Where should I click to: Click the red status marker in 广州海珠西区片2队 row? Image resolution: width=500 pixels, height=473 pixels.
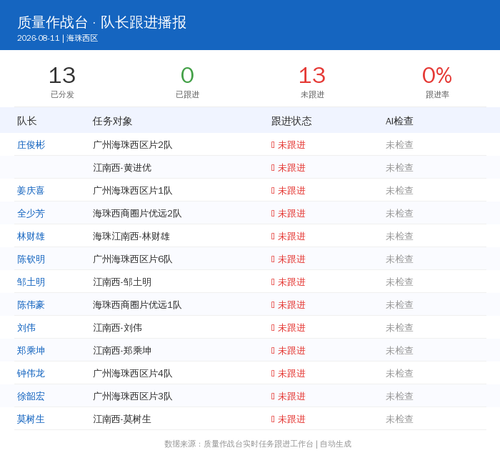(x=273, y=145)
